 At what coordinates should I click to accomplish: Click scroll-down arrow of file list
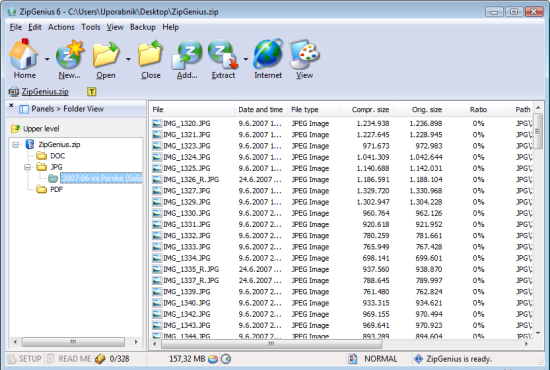click(538, 333)
